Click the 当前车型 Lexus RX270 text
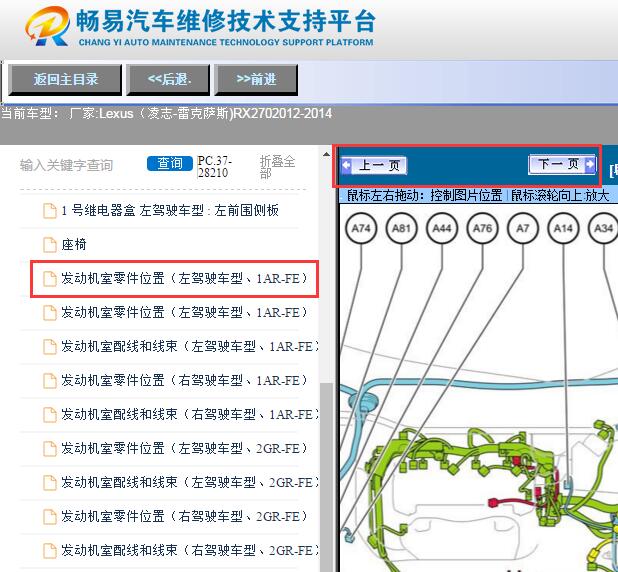This screenshot has width=618, height=572. click(x=166, y=114)
